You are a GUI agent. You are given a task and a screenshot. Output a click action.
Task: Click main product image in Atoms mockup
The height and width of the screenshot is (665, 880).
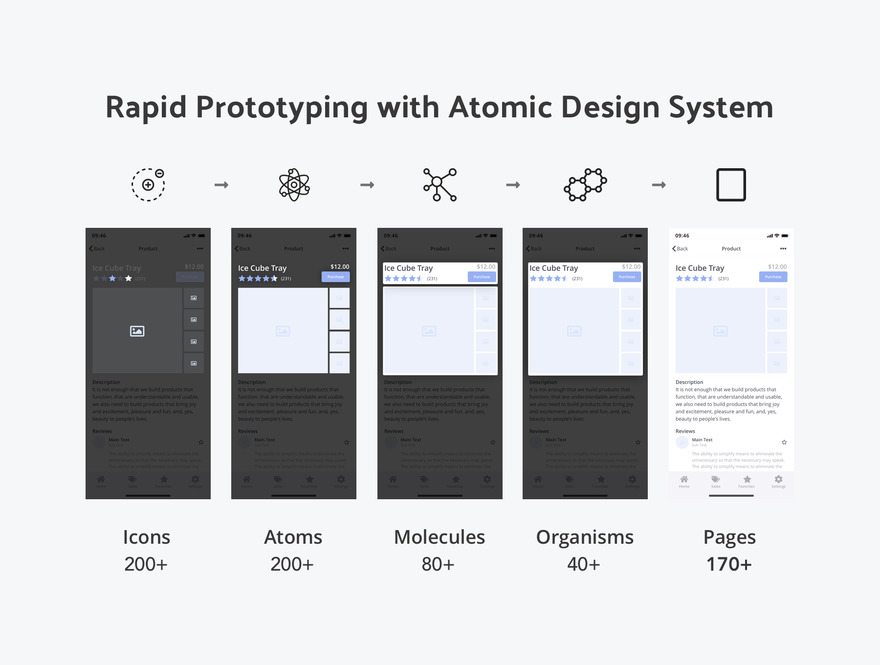coord(282,331)
